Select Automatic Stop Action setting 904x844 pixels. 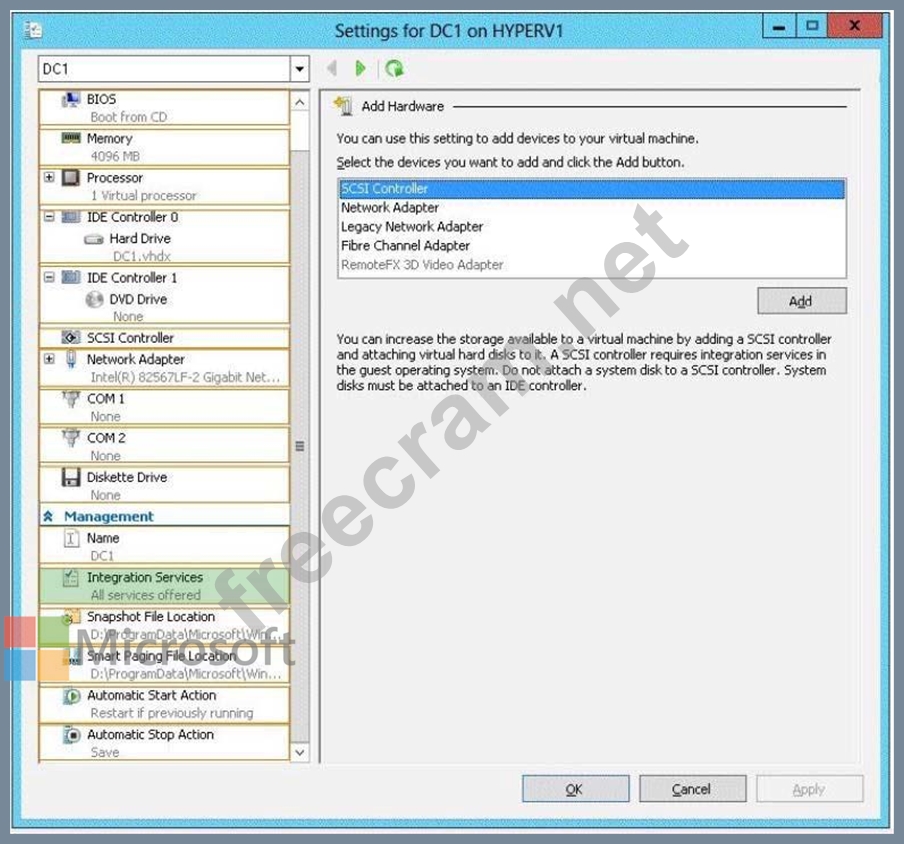point(164,743)
